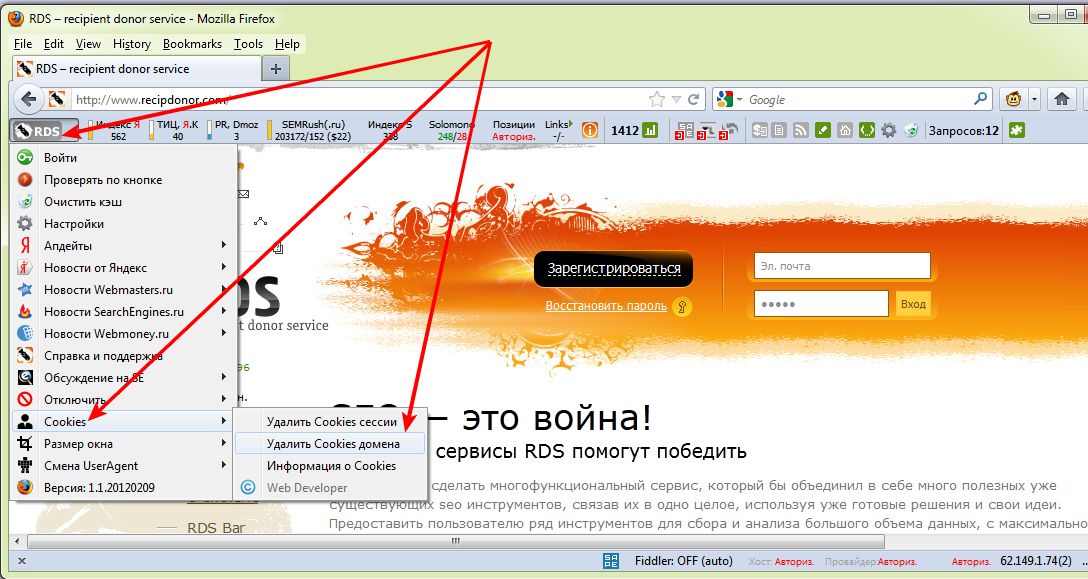Click the search magnifier in Google box
The height and width of the screenshot is (579, 1088).
980,99
